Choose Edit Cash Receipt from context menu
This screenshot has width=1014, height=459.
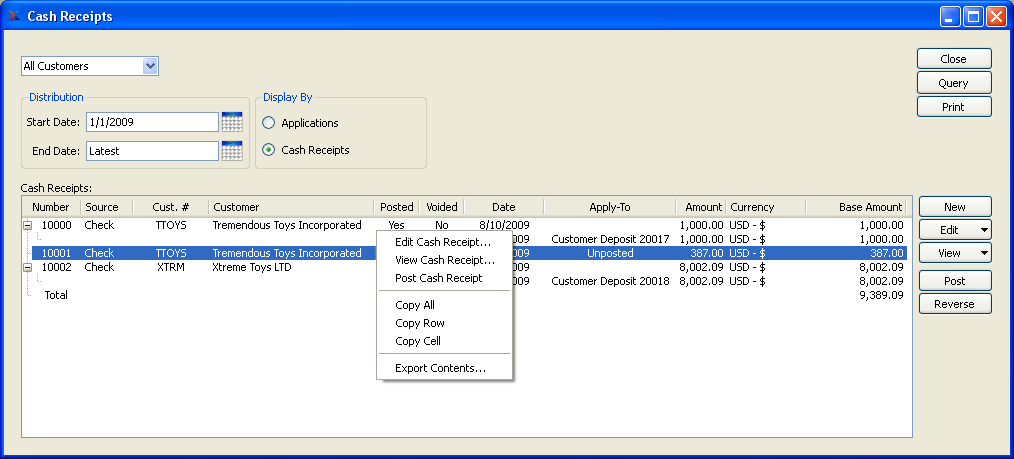[x=443, y=242]
